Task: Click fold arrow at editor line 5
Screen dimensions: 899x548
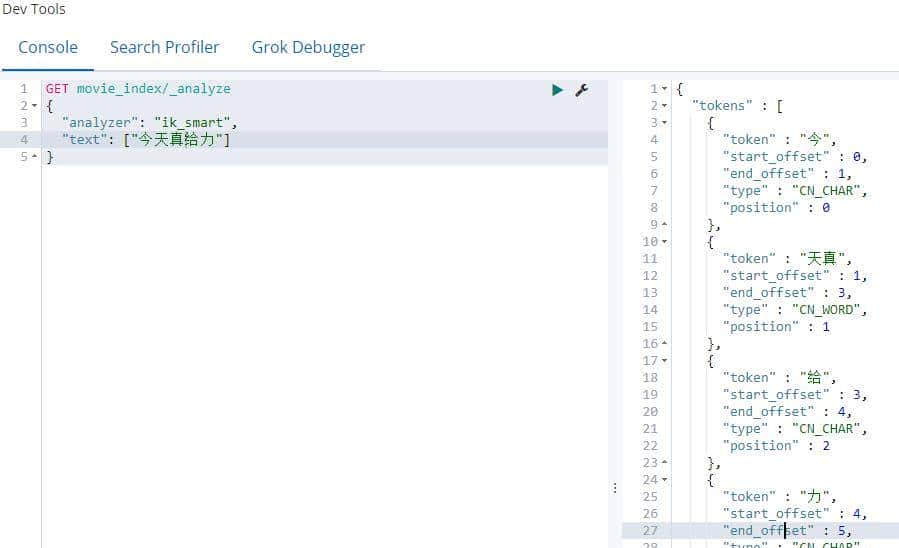Action: click(34, 156)
